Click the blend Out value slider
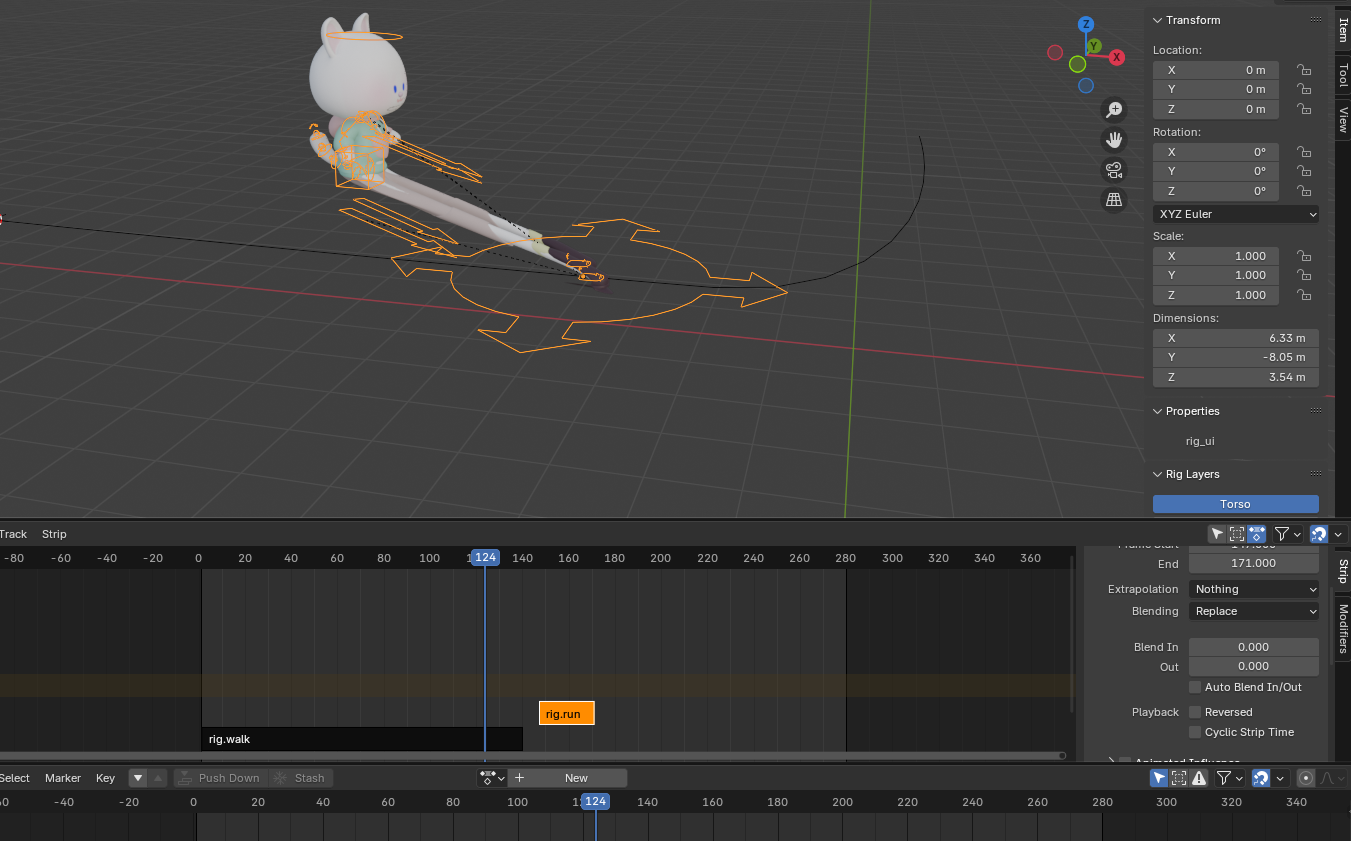Viewport: 1351px width, 841px height. [x=1254, y=666]
